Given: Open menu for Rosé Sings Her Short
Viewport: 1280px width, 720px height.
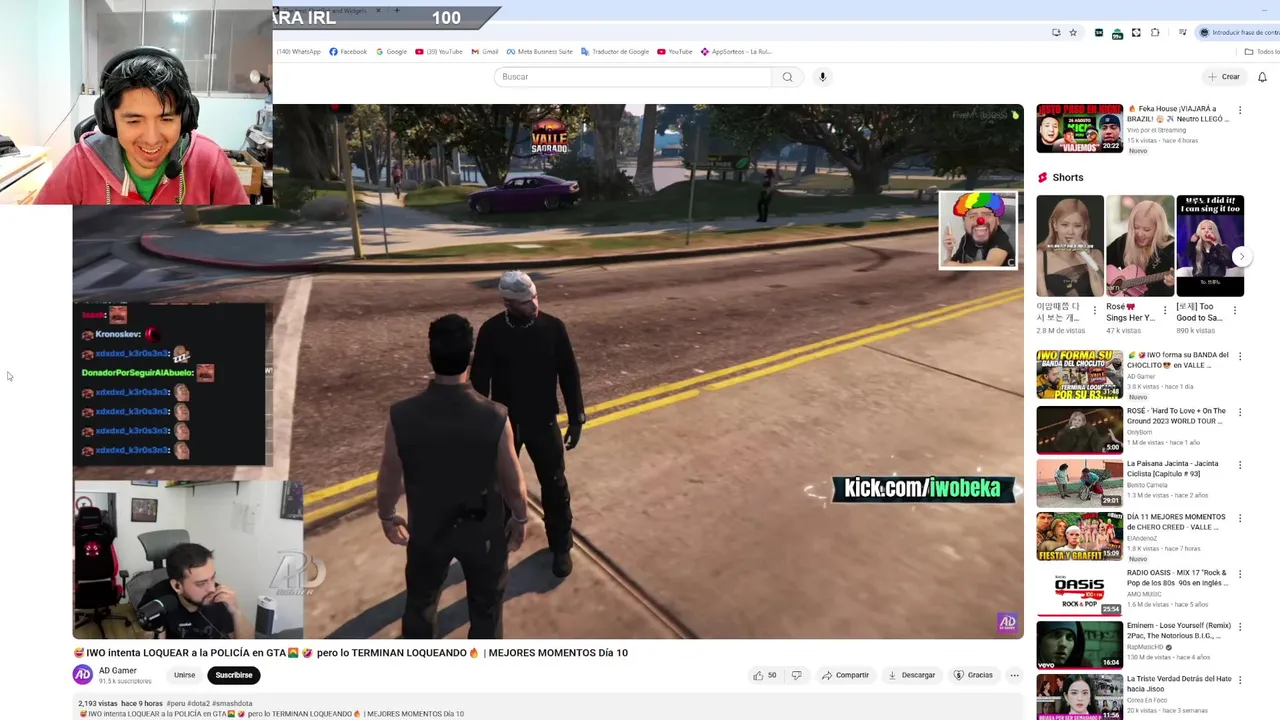Looking at the screenshot, I should [1164, 310].
